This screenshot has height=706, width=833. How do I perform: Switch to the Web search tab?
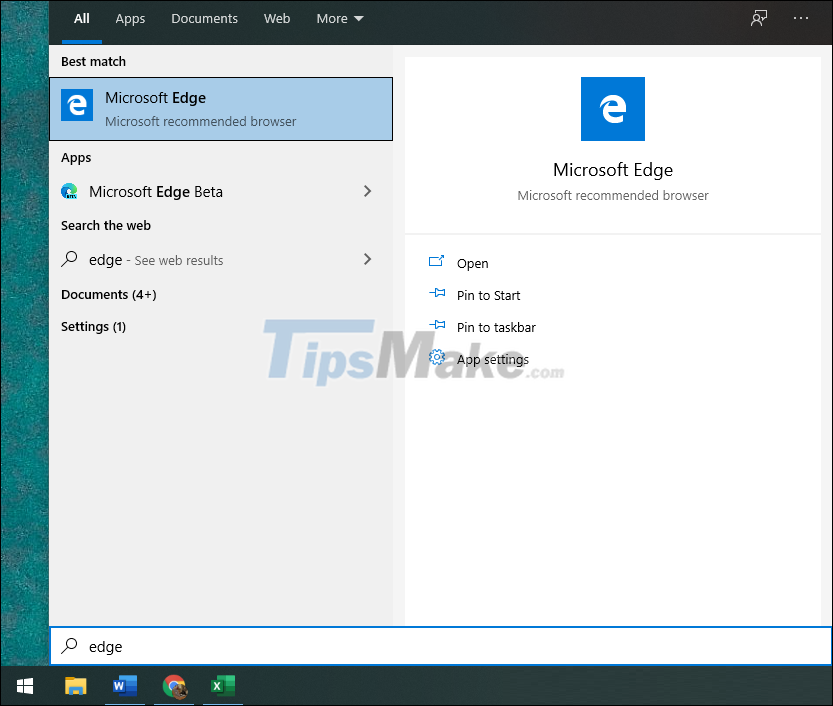[x=277, y=18]
